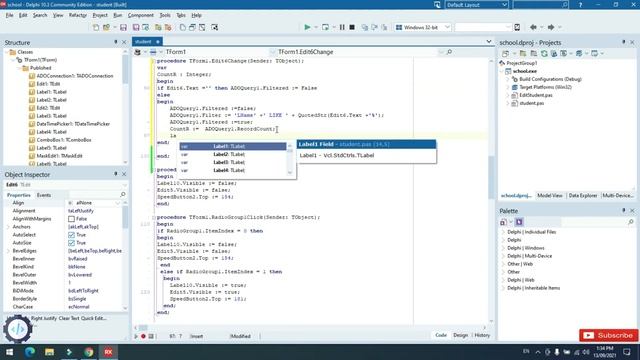Open File Explorer from the taskbar

49,351
